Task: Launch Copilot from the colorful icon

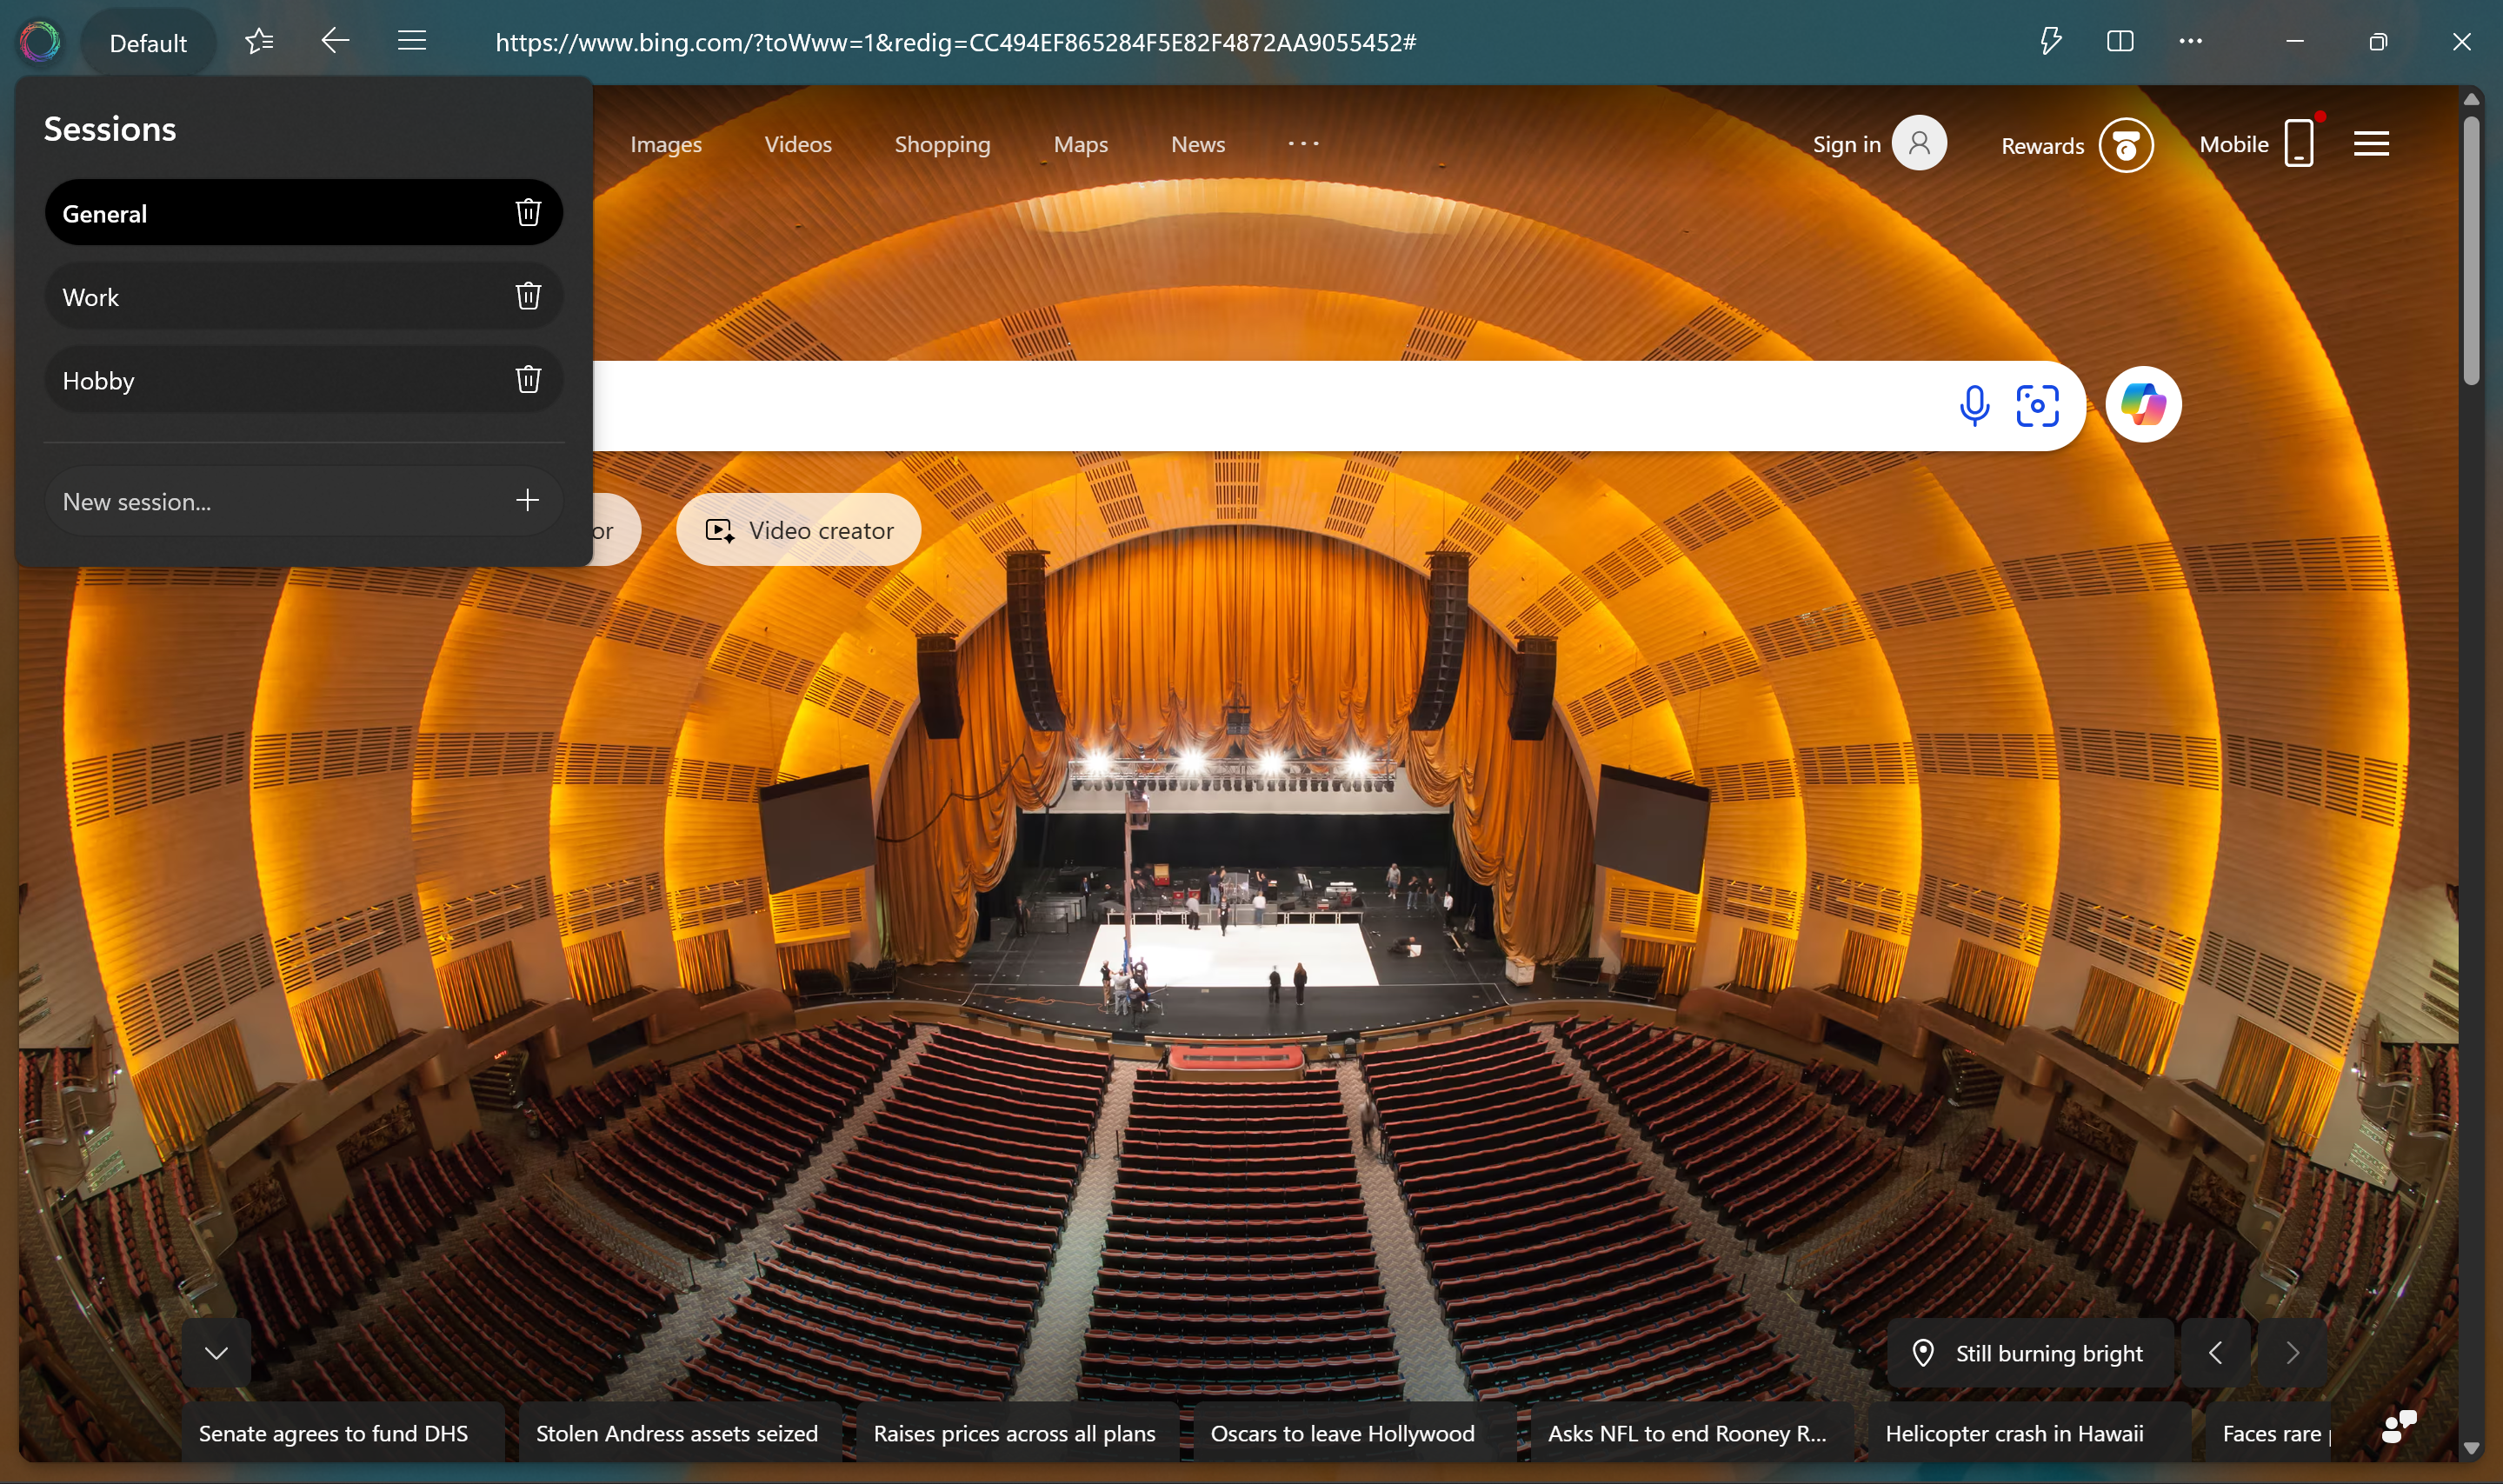Action: coord(2143,404)
